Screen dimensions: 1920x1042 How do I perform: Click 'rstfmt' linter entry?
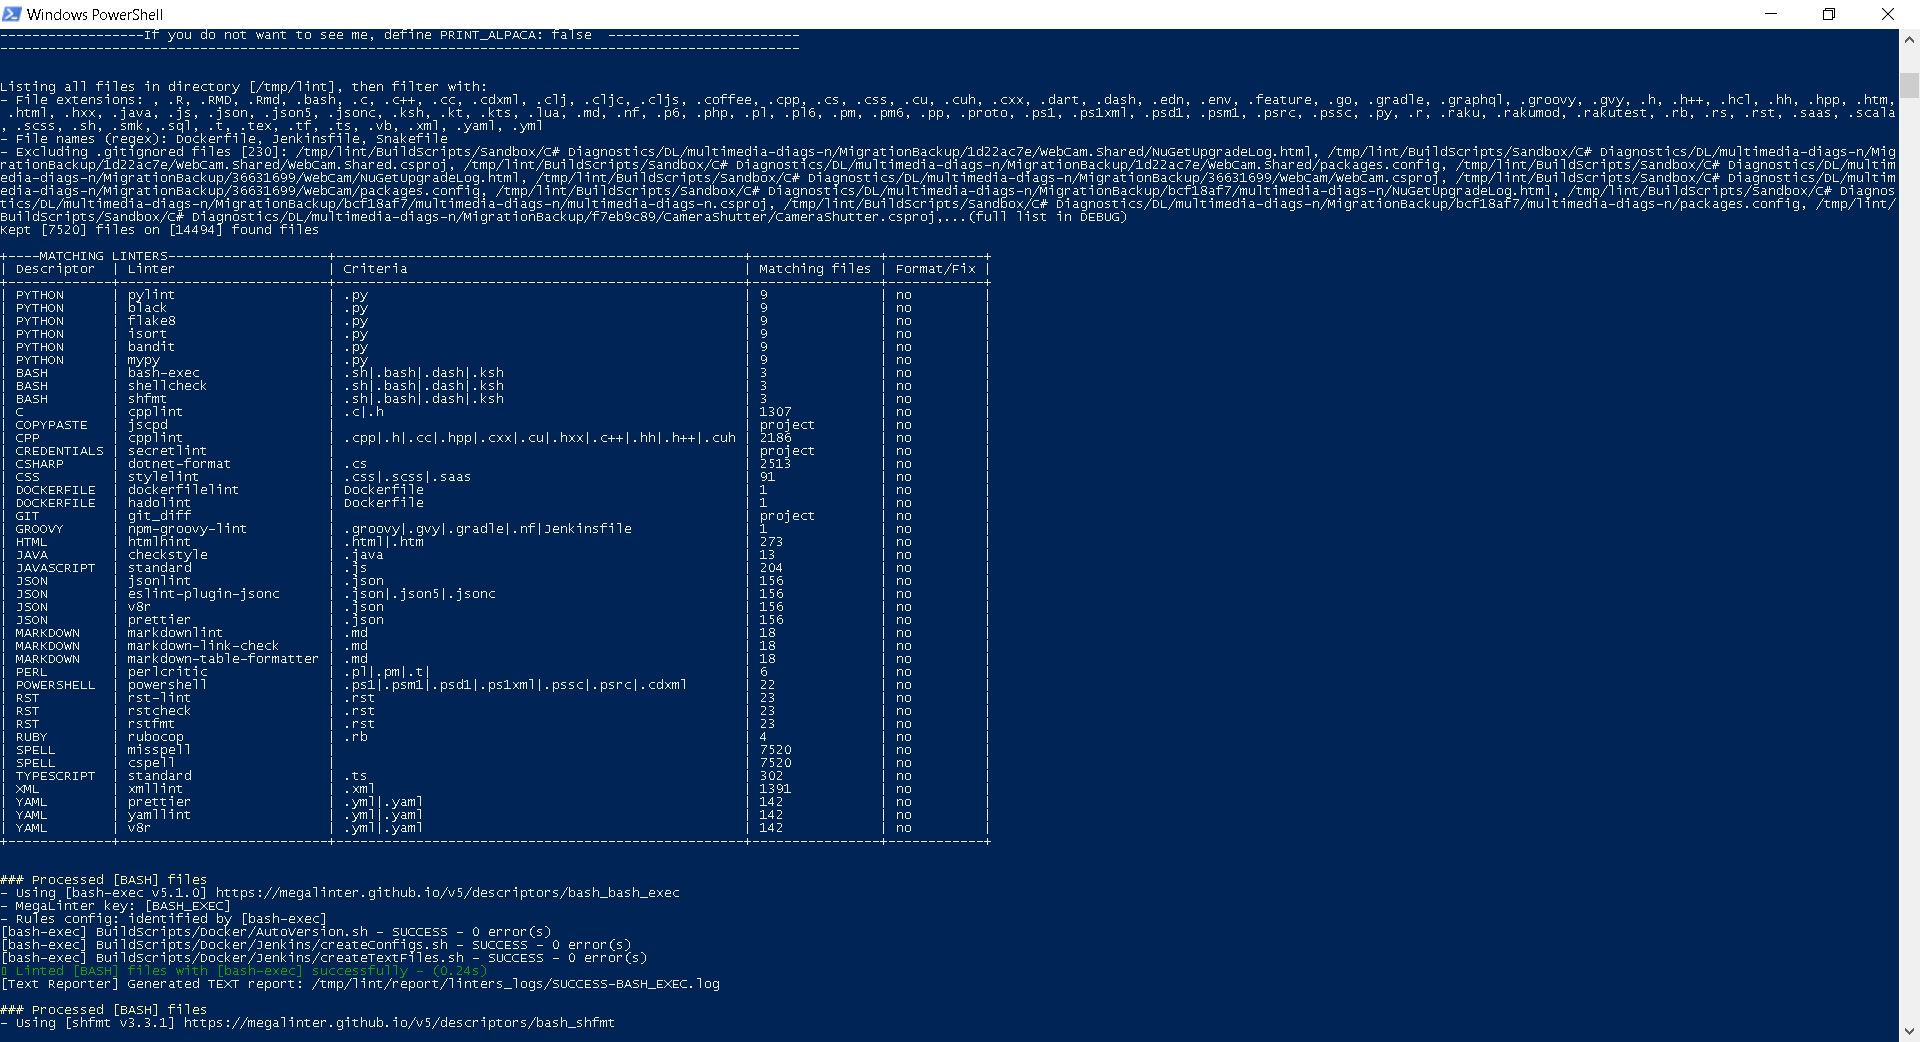coord(151,724)
